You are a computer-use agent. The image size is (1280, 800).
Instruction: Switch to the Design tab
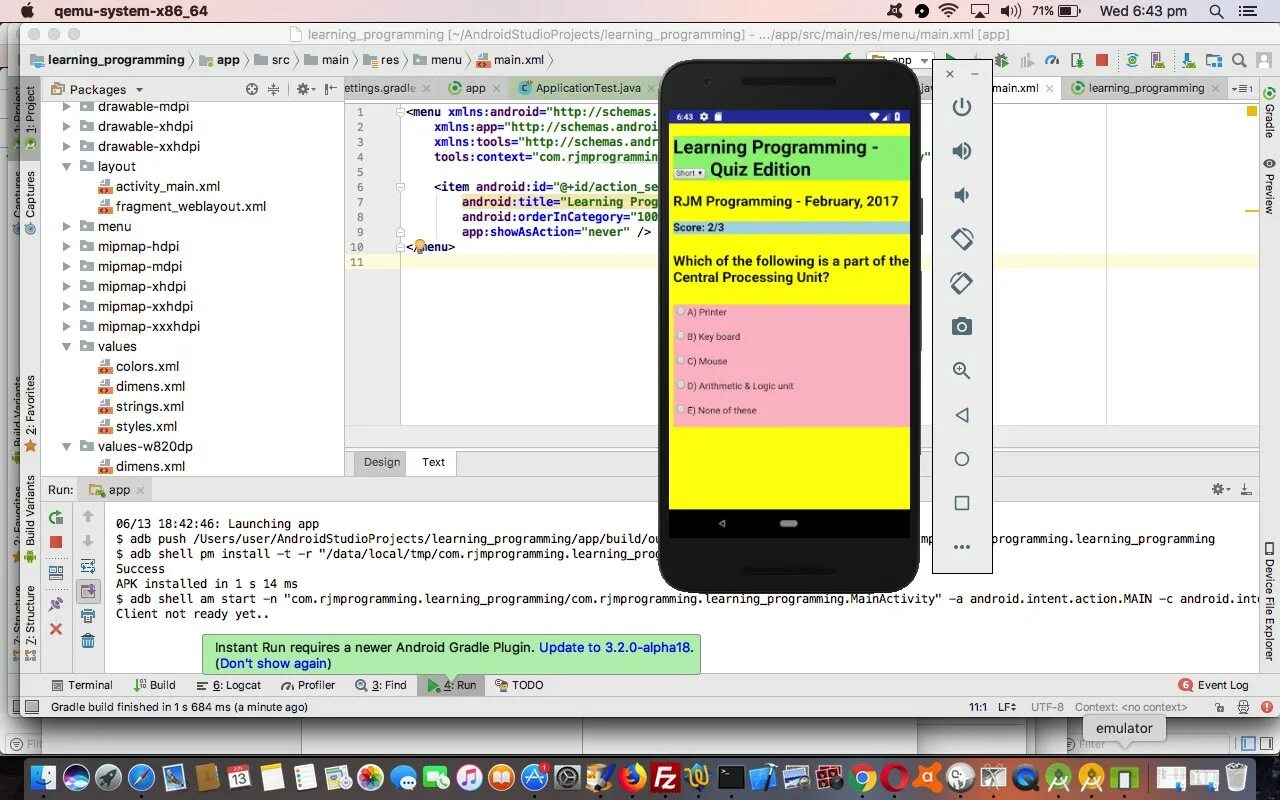[x=382, y=462]
